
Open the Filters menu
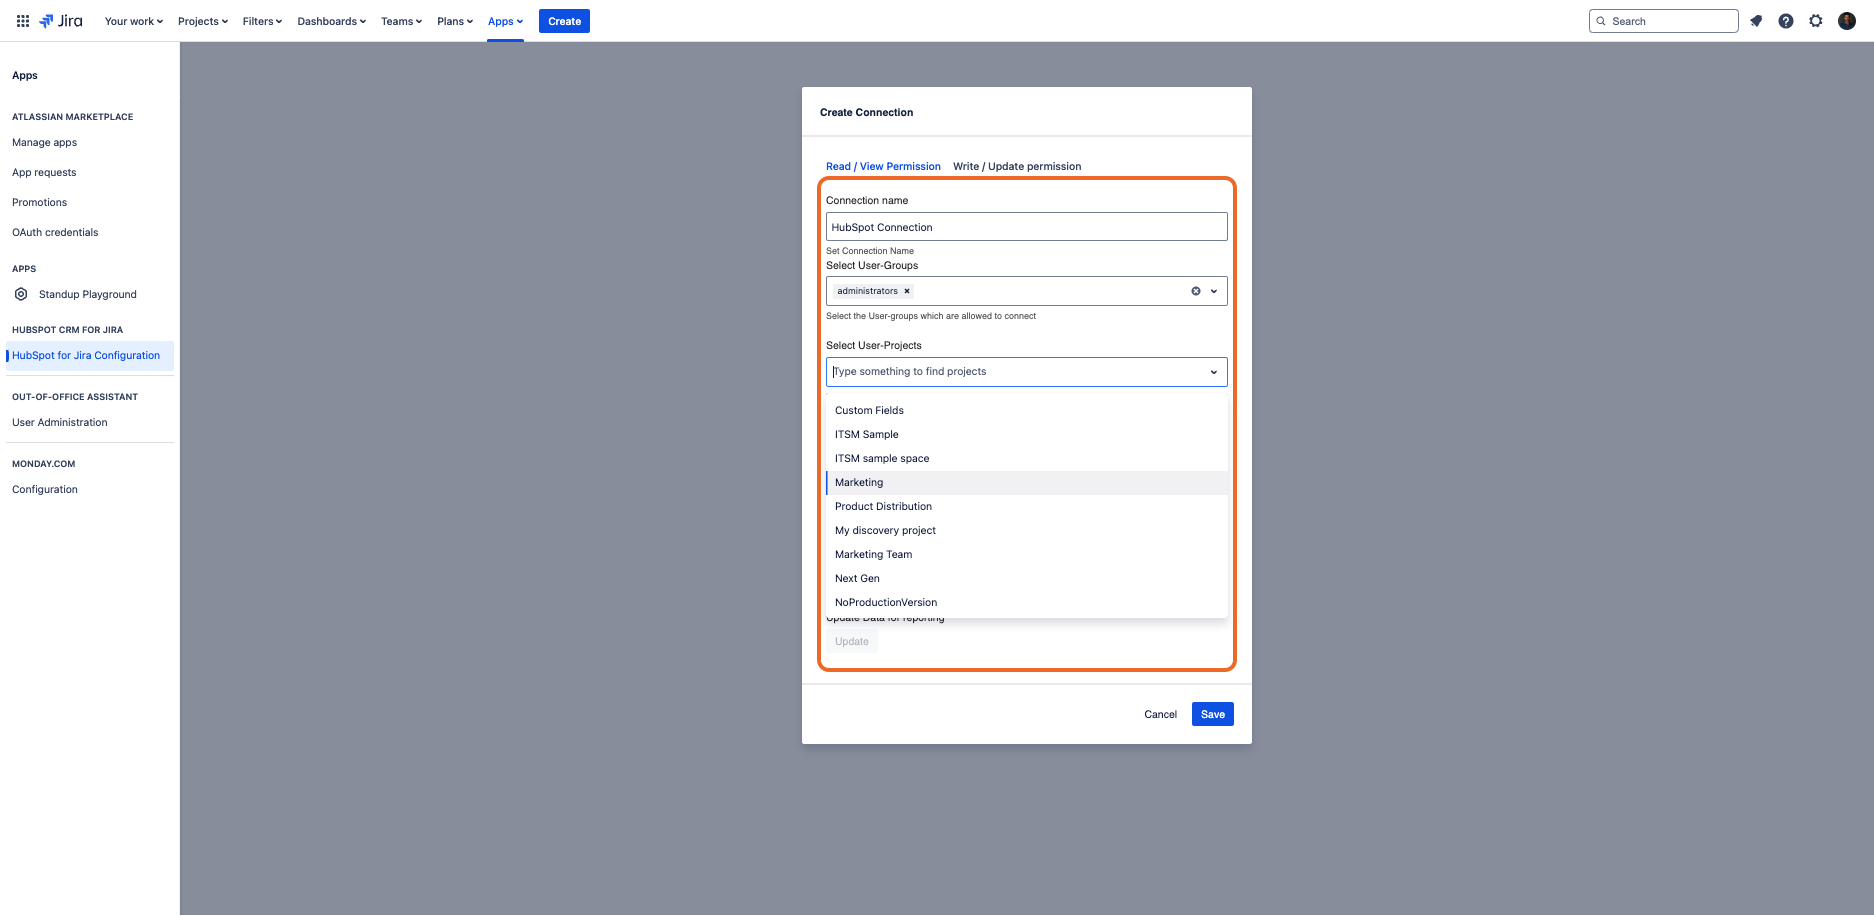(262, 21)
